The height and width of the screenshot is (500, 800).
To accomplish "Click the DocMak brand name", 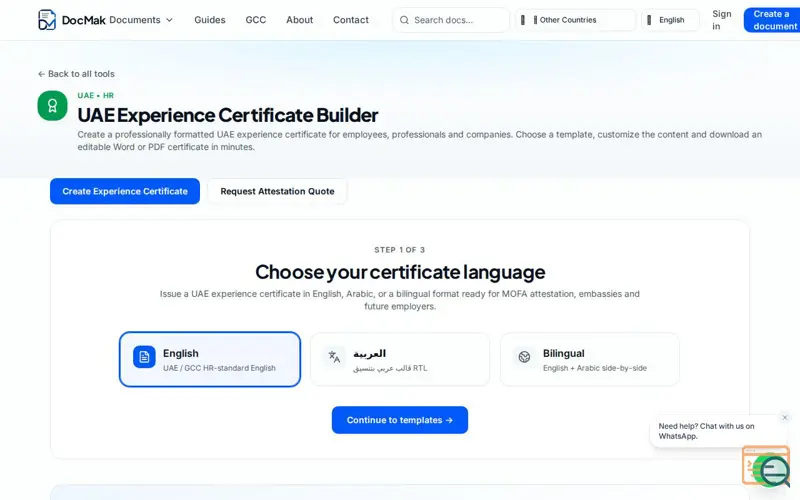I will 84,20.
